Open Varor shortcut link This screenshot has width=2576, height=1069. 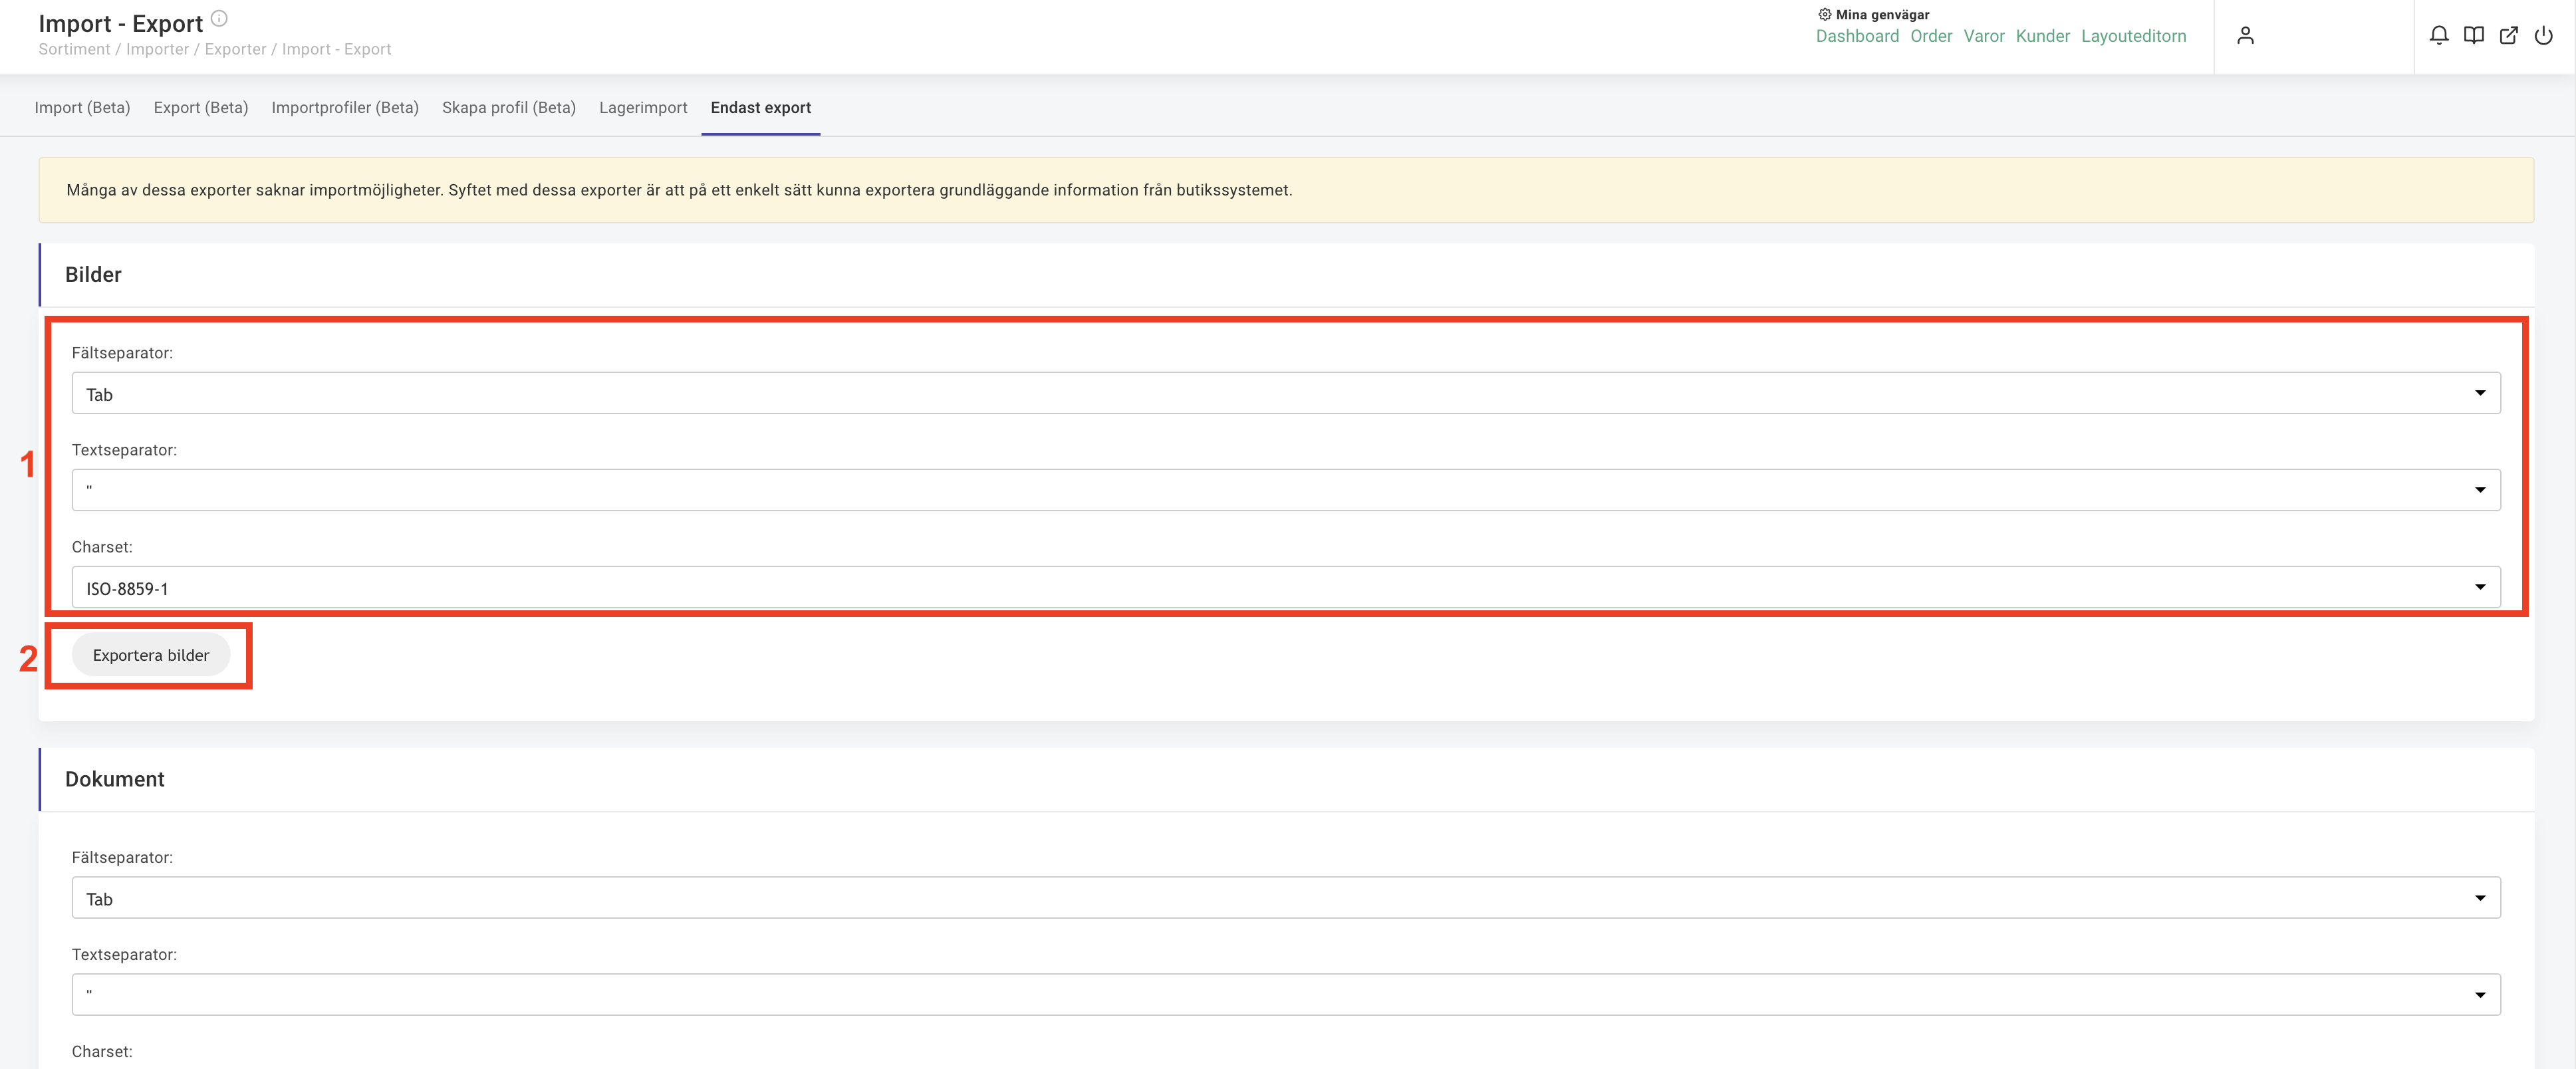click(1984, 36)
